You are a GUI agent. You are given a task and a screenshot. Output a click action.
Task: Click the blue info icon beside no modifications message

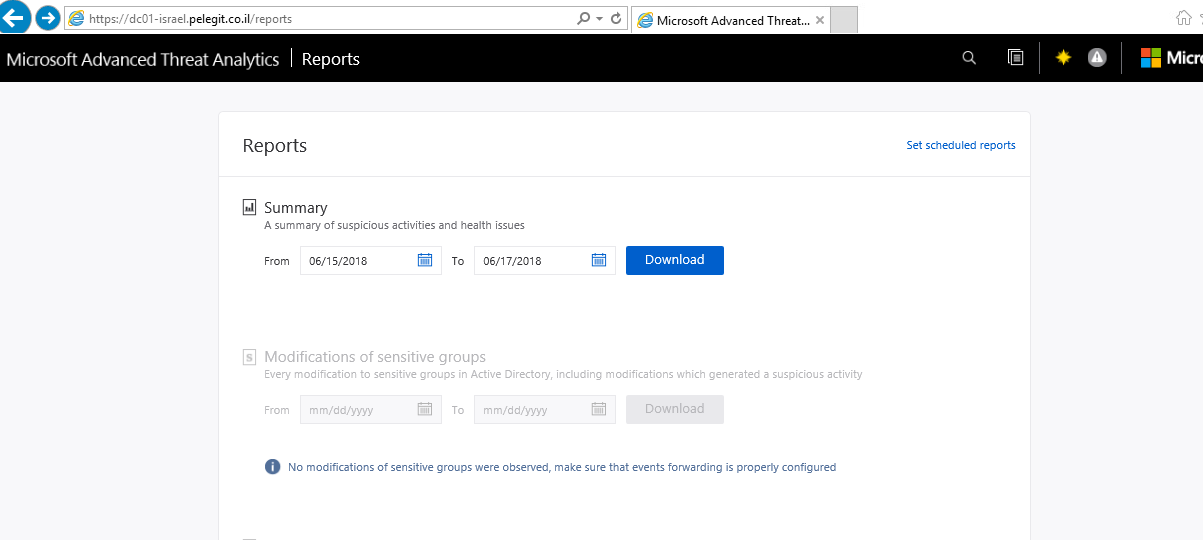(x=272, y=467)
